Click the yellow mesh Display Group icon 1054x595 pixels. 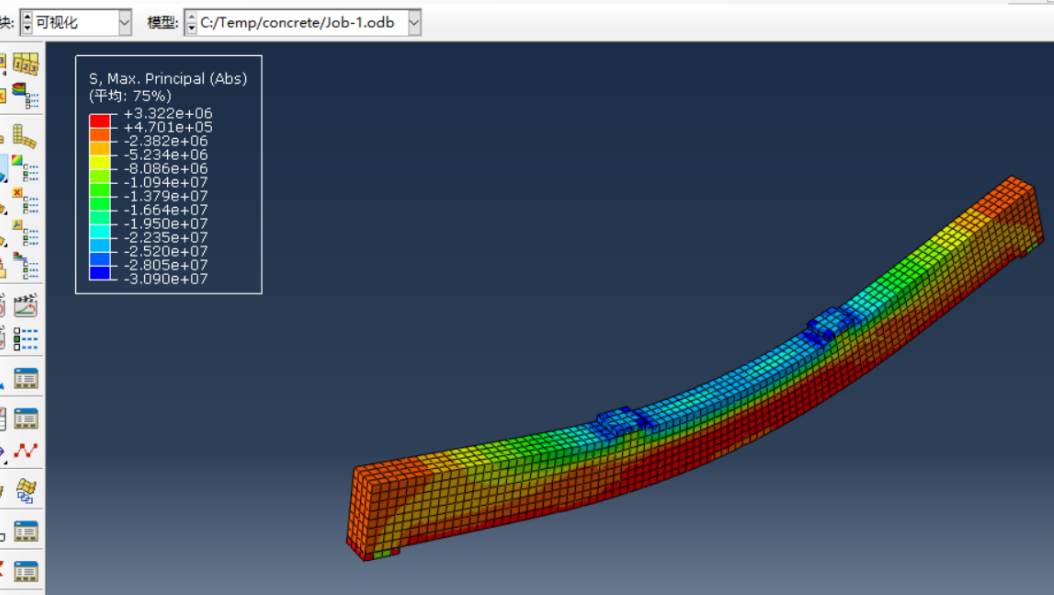tap(26, 490)
